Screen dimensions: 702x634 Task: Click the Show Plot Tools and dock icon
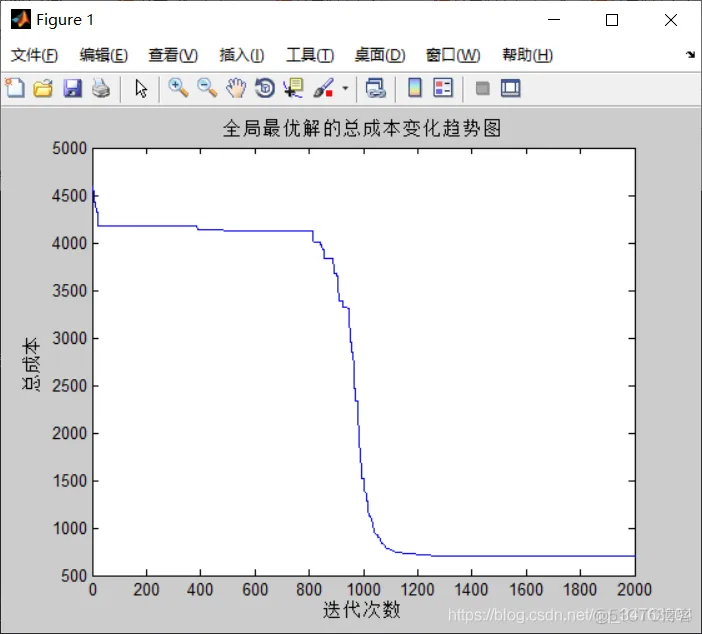(x=511, y=88)
